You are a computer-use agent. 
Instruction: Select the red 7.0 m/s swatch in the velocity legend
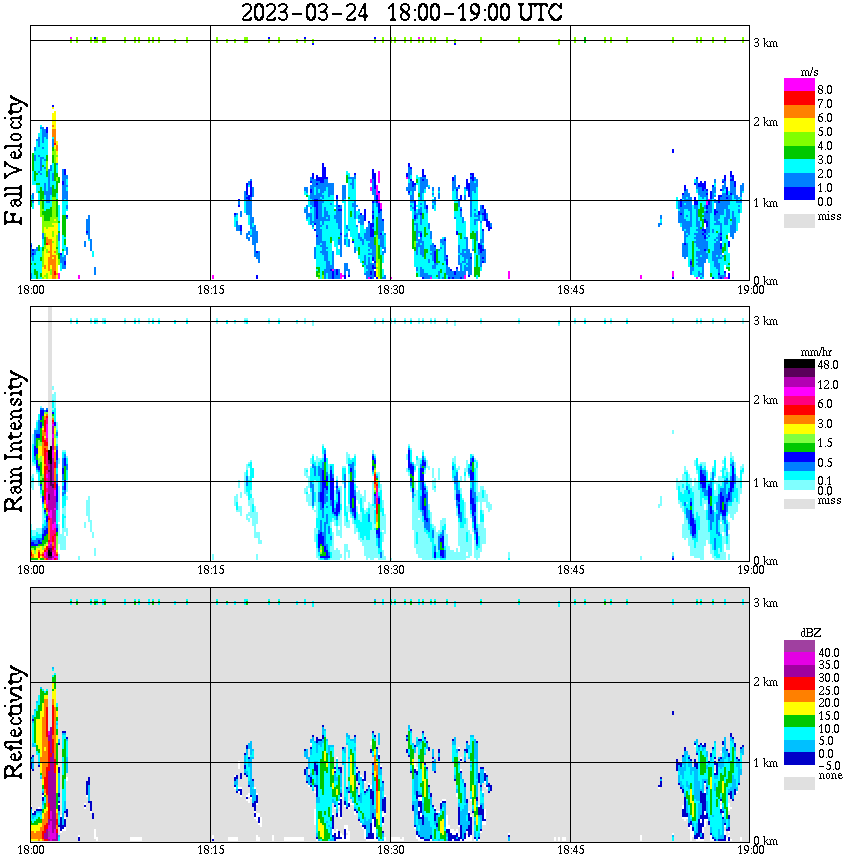[799, 99]
